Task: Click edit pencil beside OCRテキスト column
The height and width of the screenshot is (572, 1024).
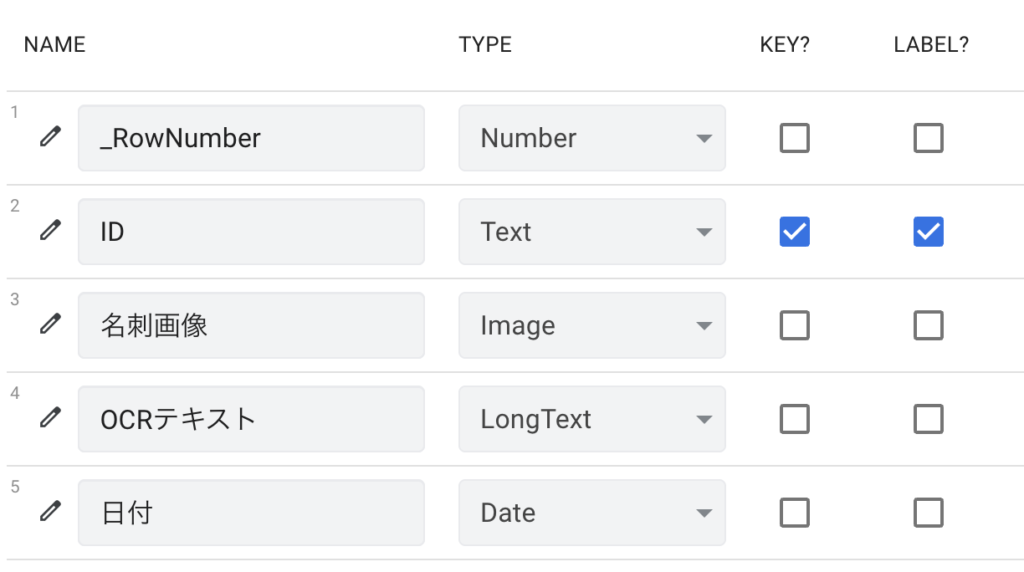Action: point(50,419)
